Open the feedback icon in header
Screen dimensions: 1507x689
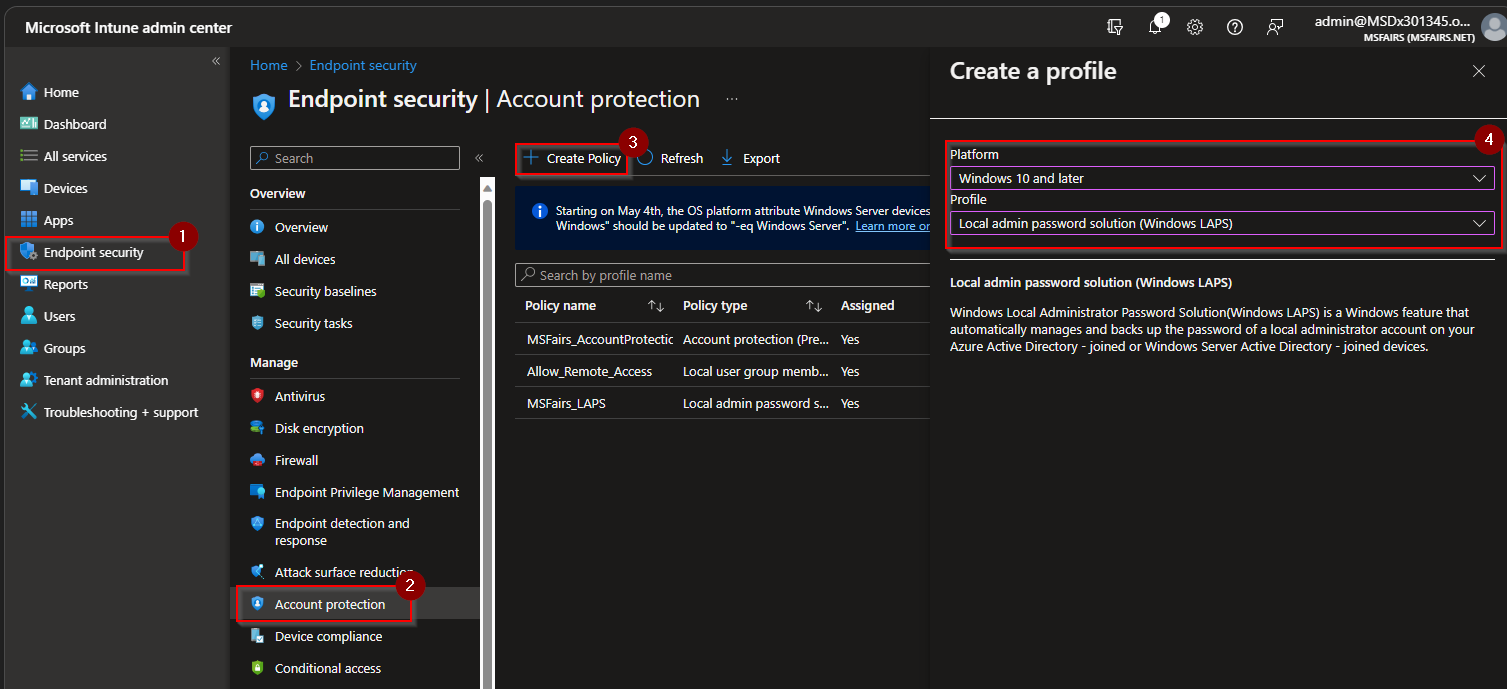click(x=1274, y=27)
